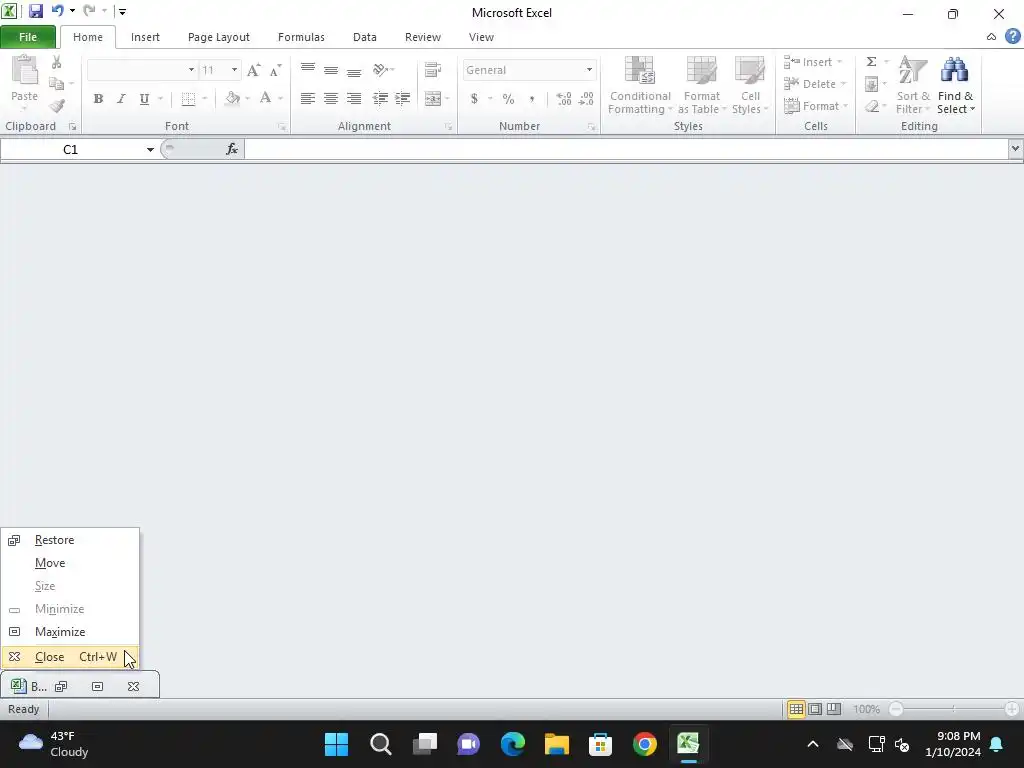Click into the formula bar
Viewport: 1024px width, 768px height.
click(626, 150)
